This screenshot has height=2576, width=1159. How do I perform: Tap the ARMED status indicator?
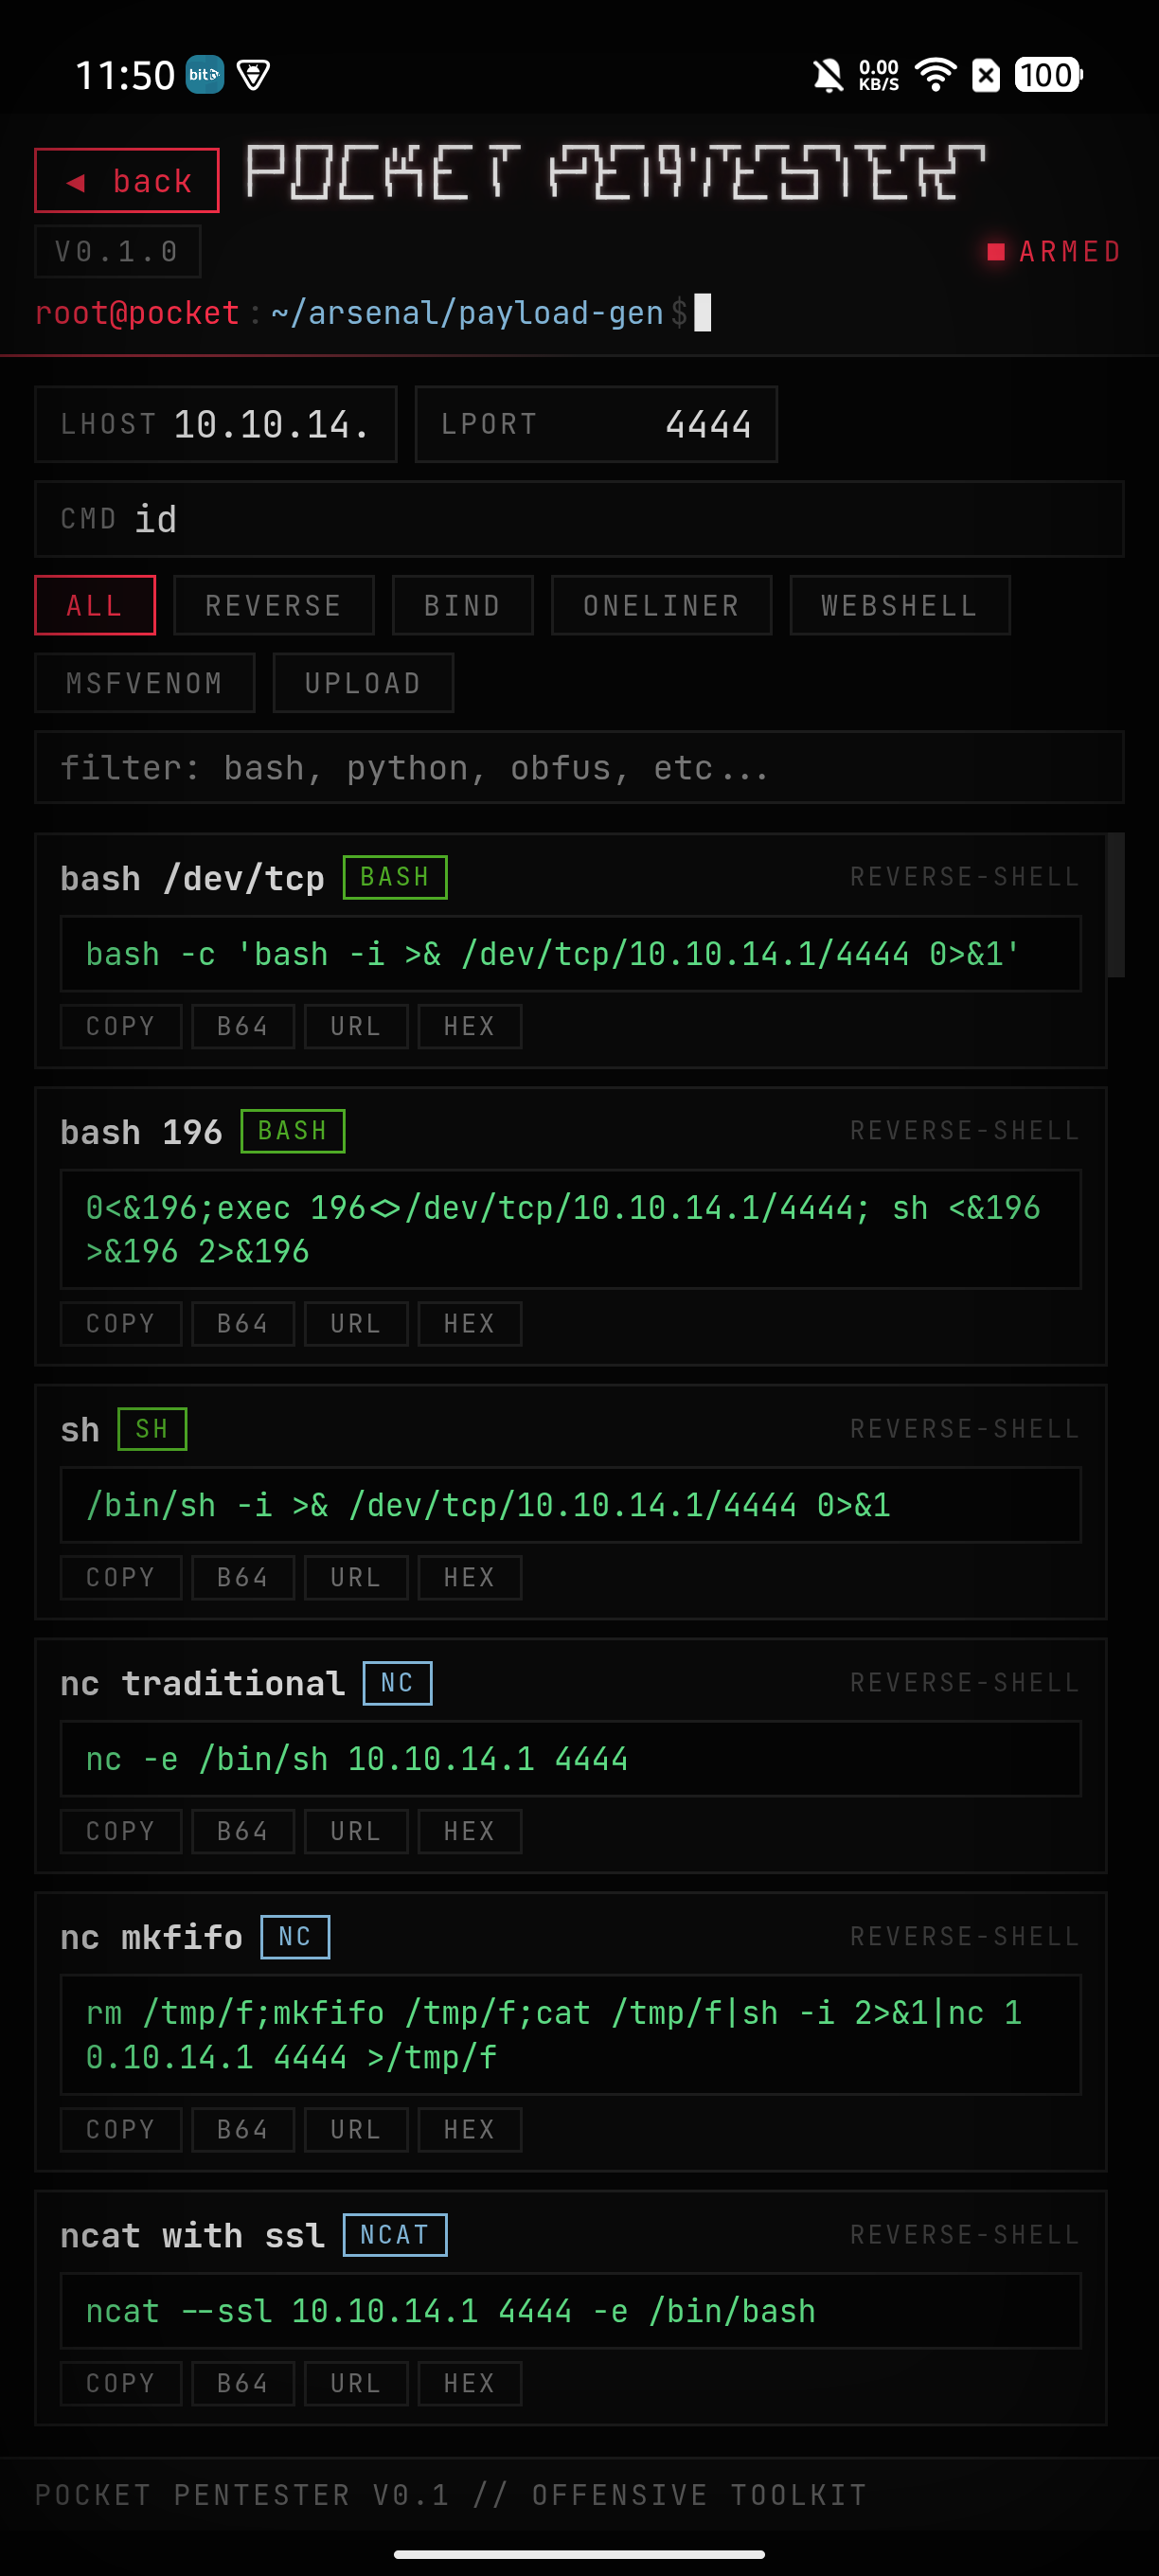(x=1054, y=251)
